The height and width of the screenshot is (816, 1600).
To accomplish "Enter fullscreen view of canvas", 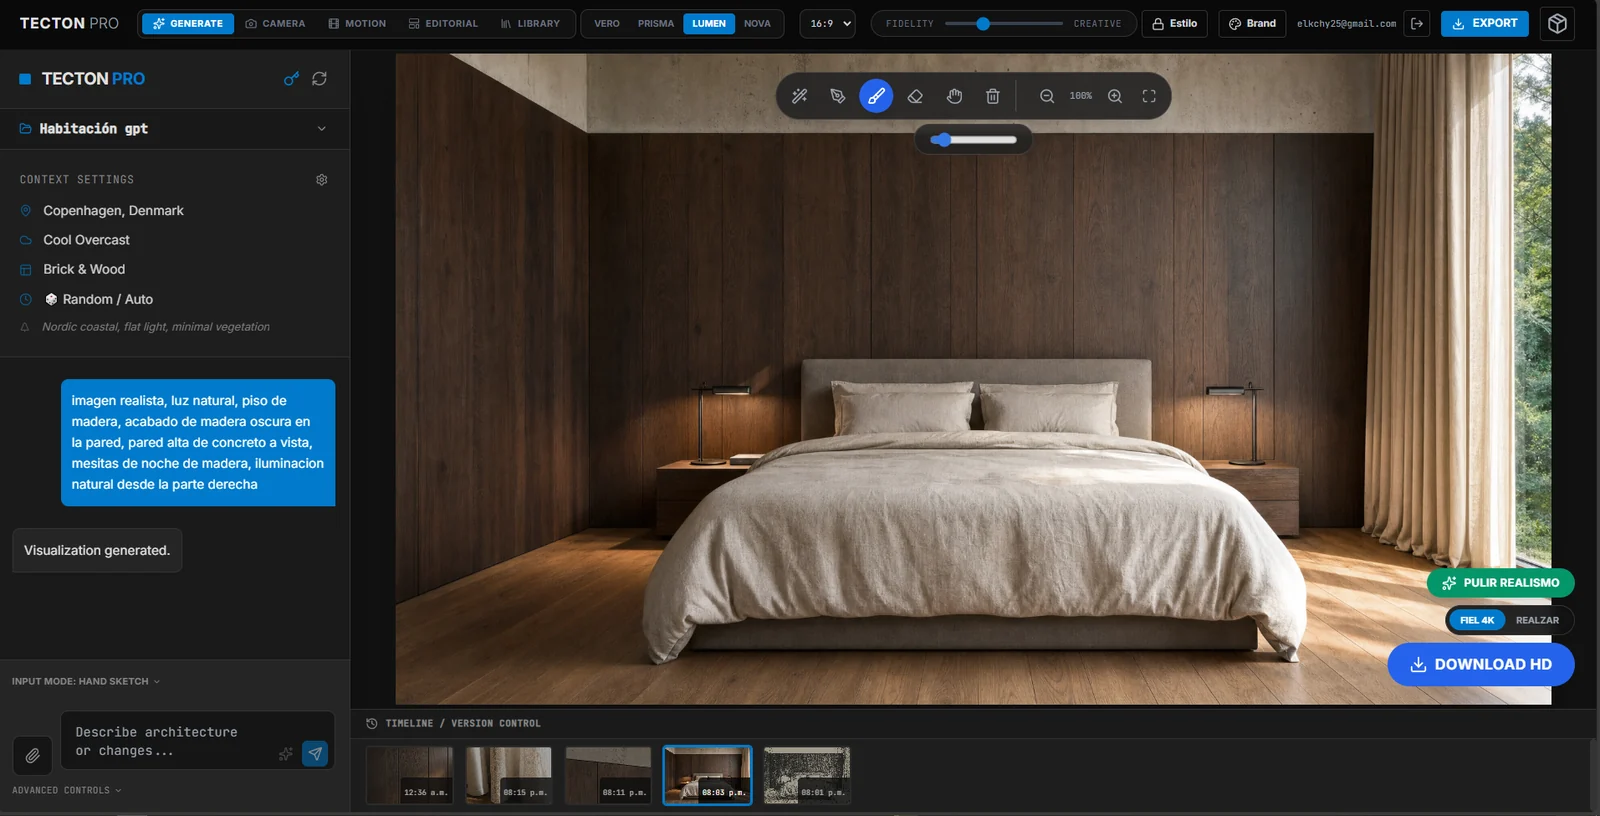I will [x=1149, y=96].
